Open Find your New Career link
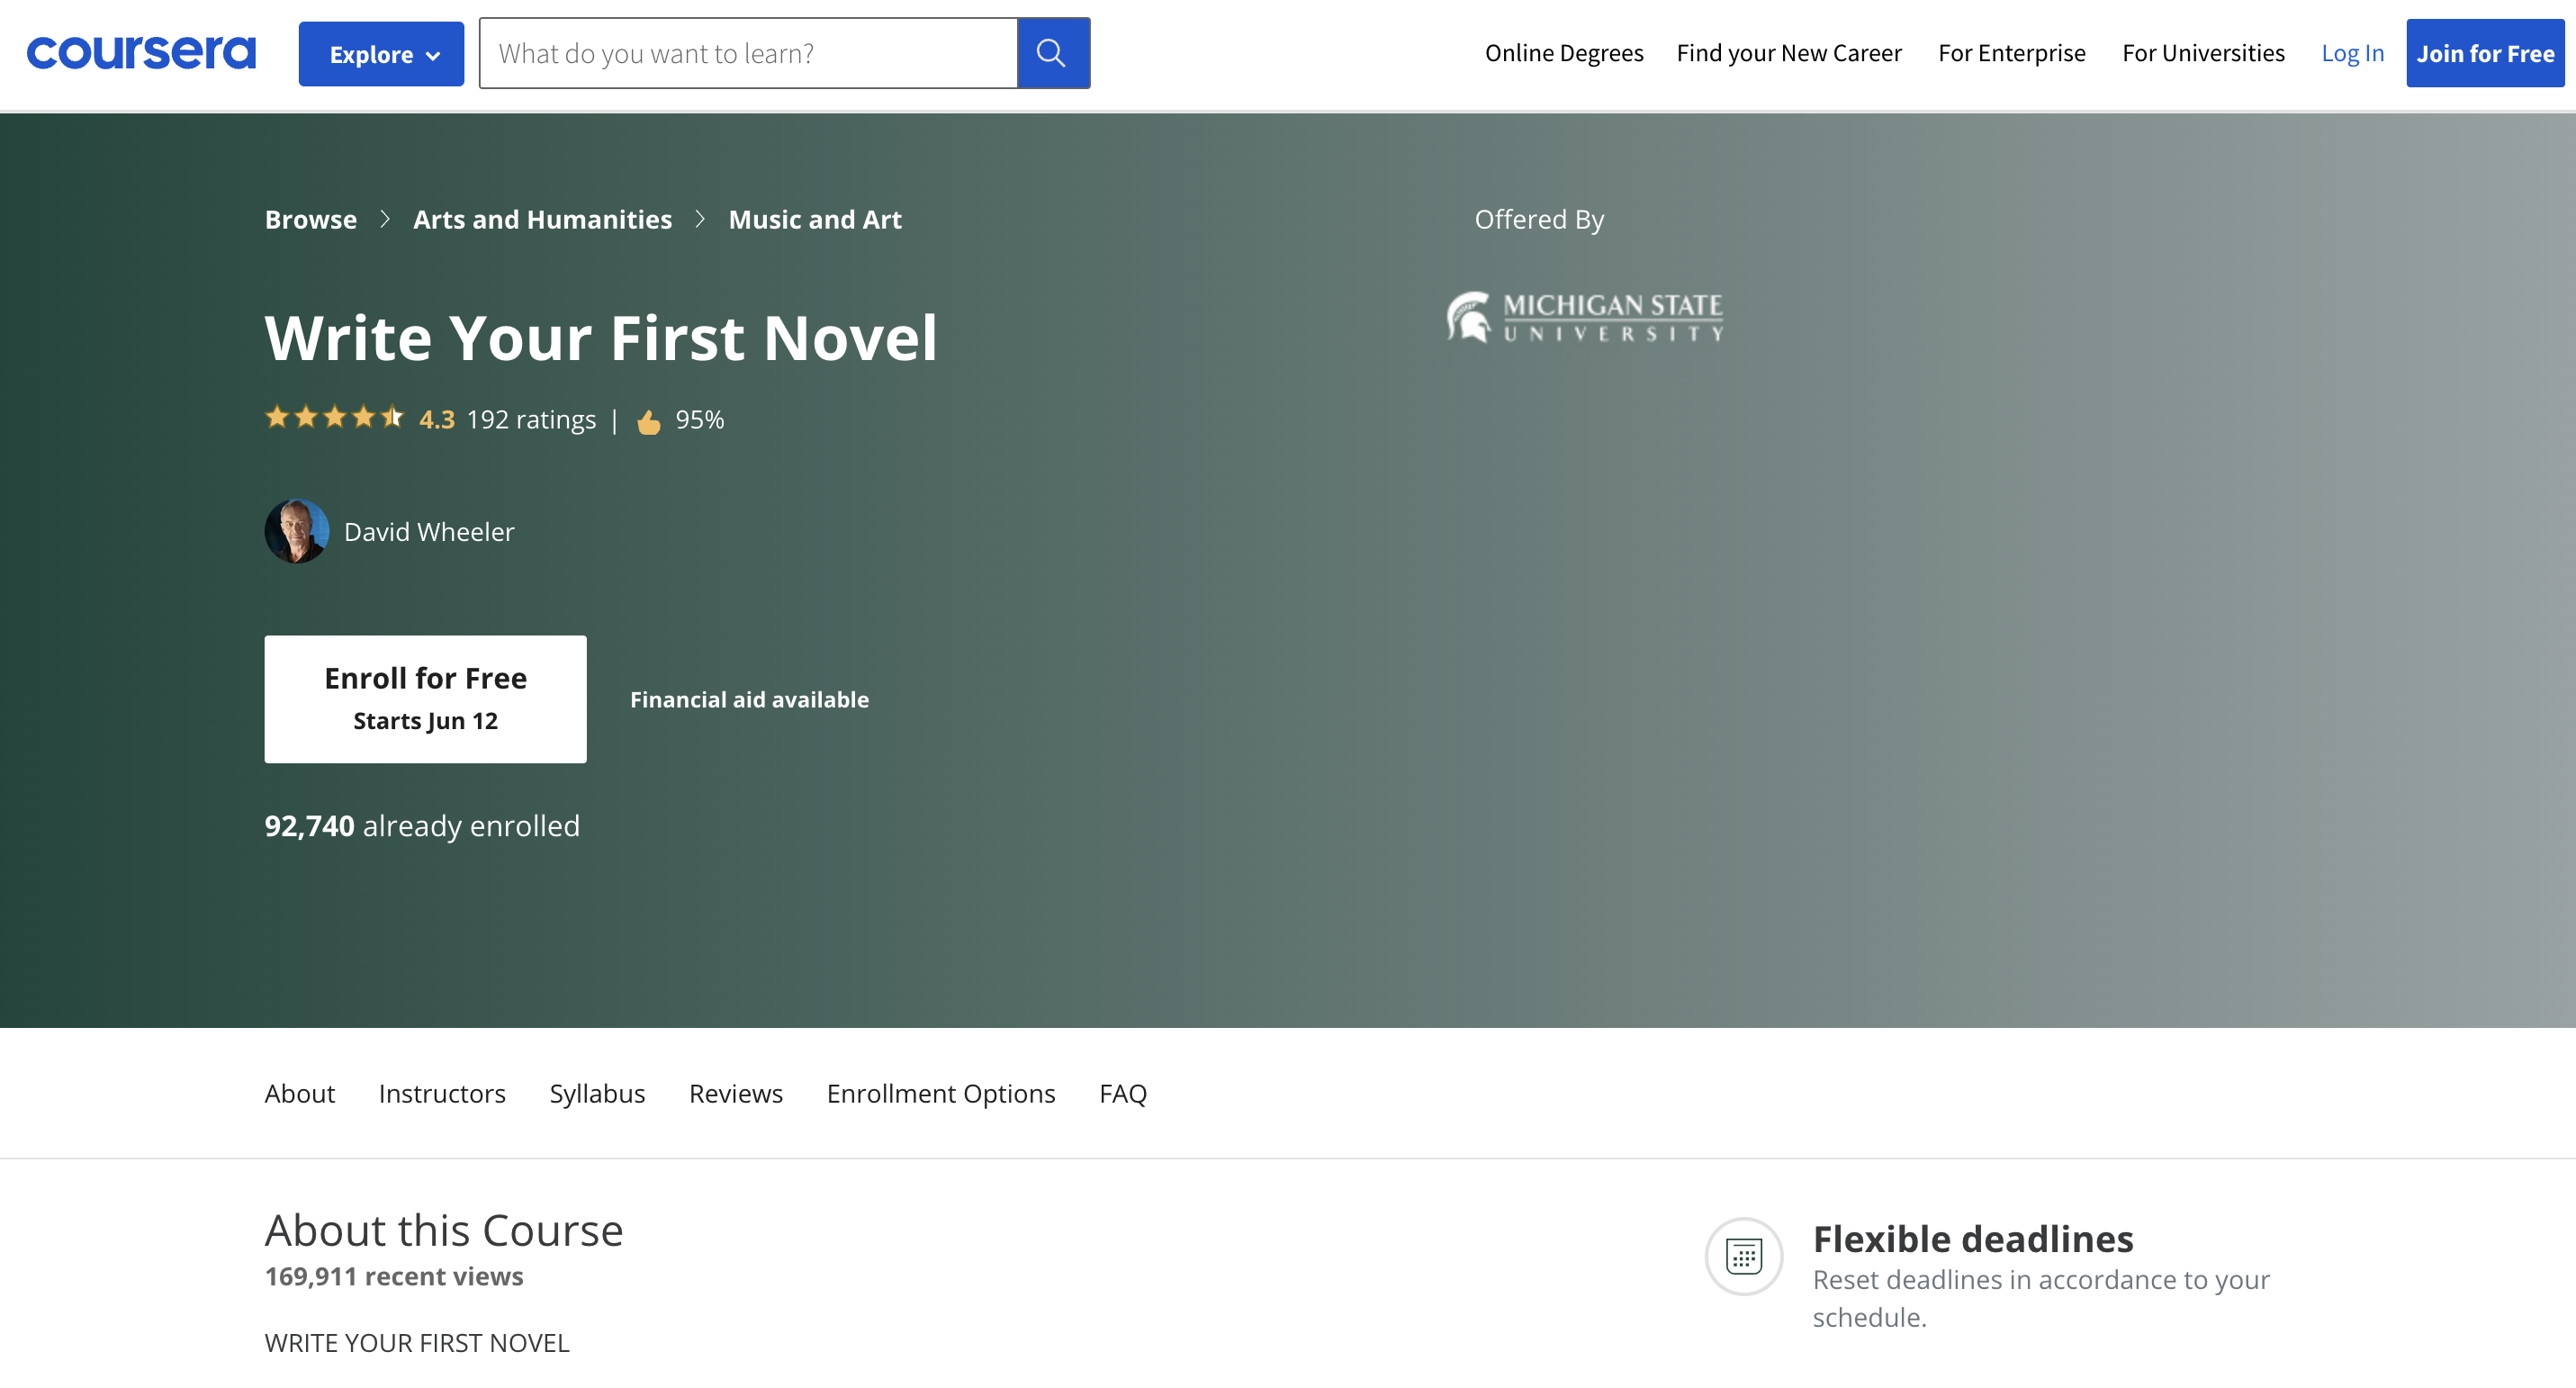Screen dimensions: 2576x1388 tap(1789, 53)
